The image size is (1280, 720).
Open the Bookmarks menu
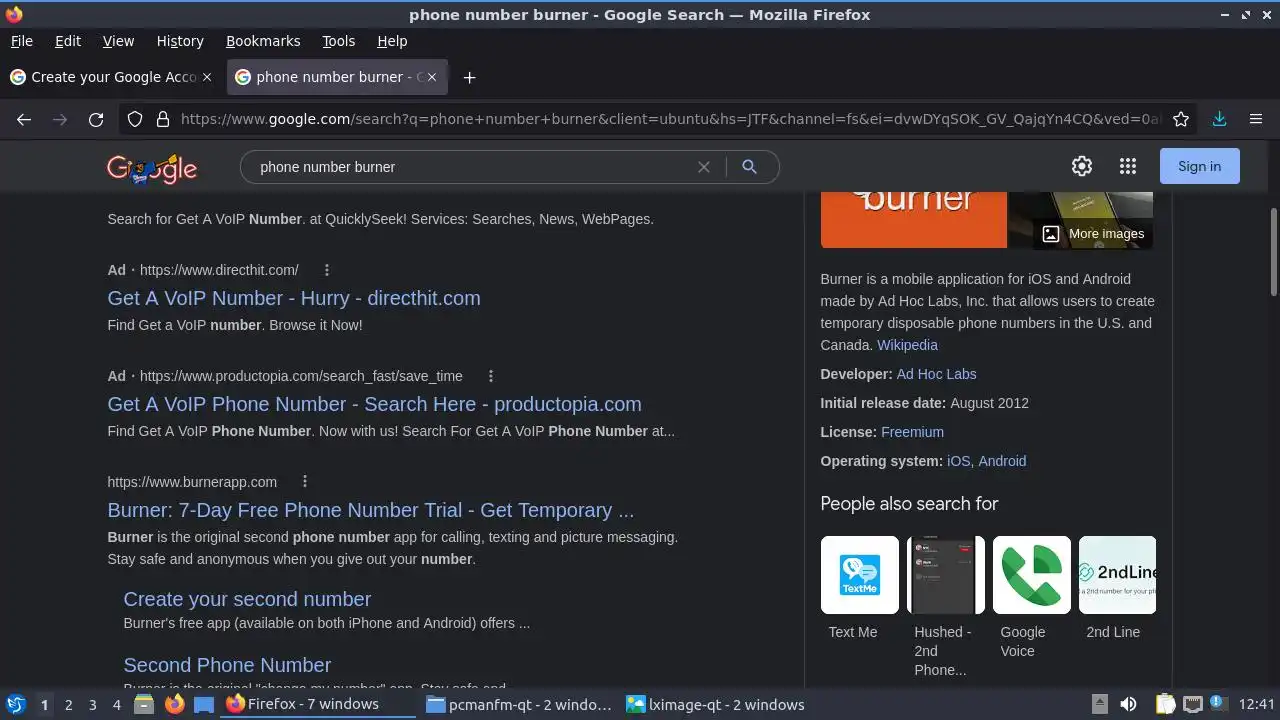point(263,41)
